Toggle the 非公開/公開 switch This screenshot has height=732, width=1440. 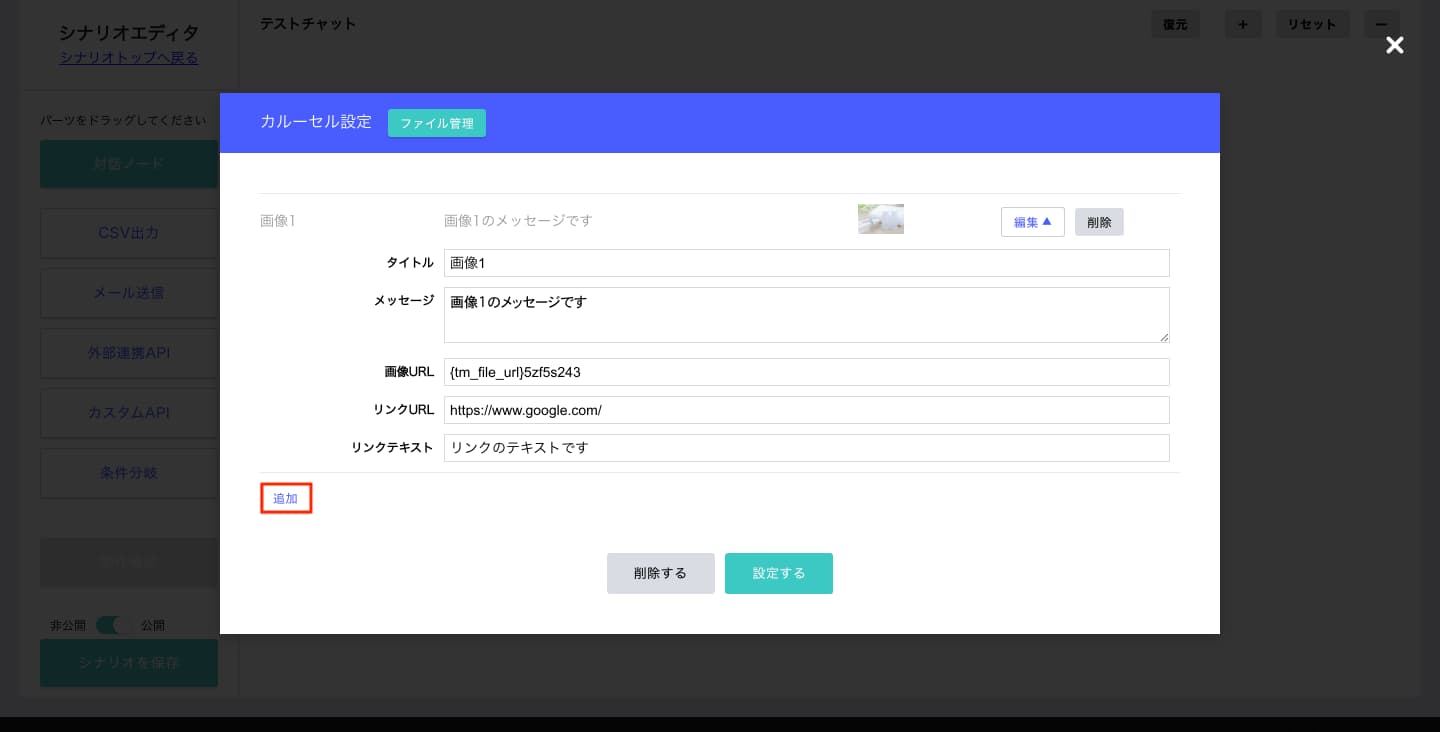click(114, 625)
